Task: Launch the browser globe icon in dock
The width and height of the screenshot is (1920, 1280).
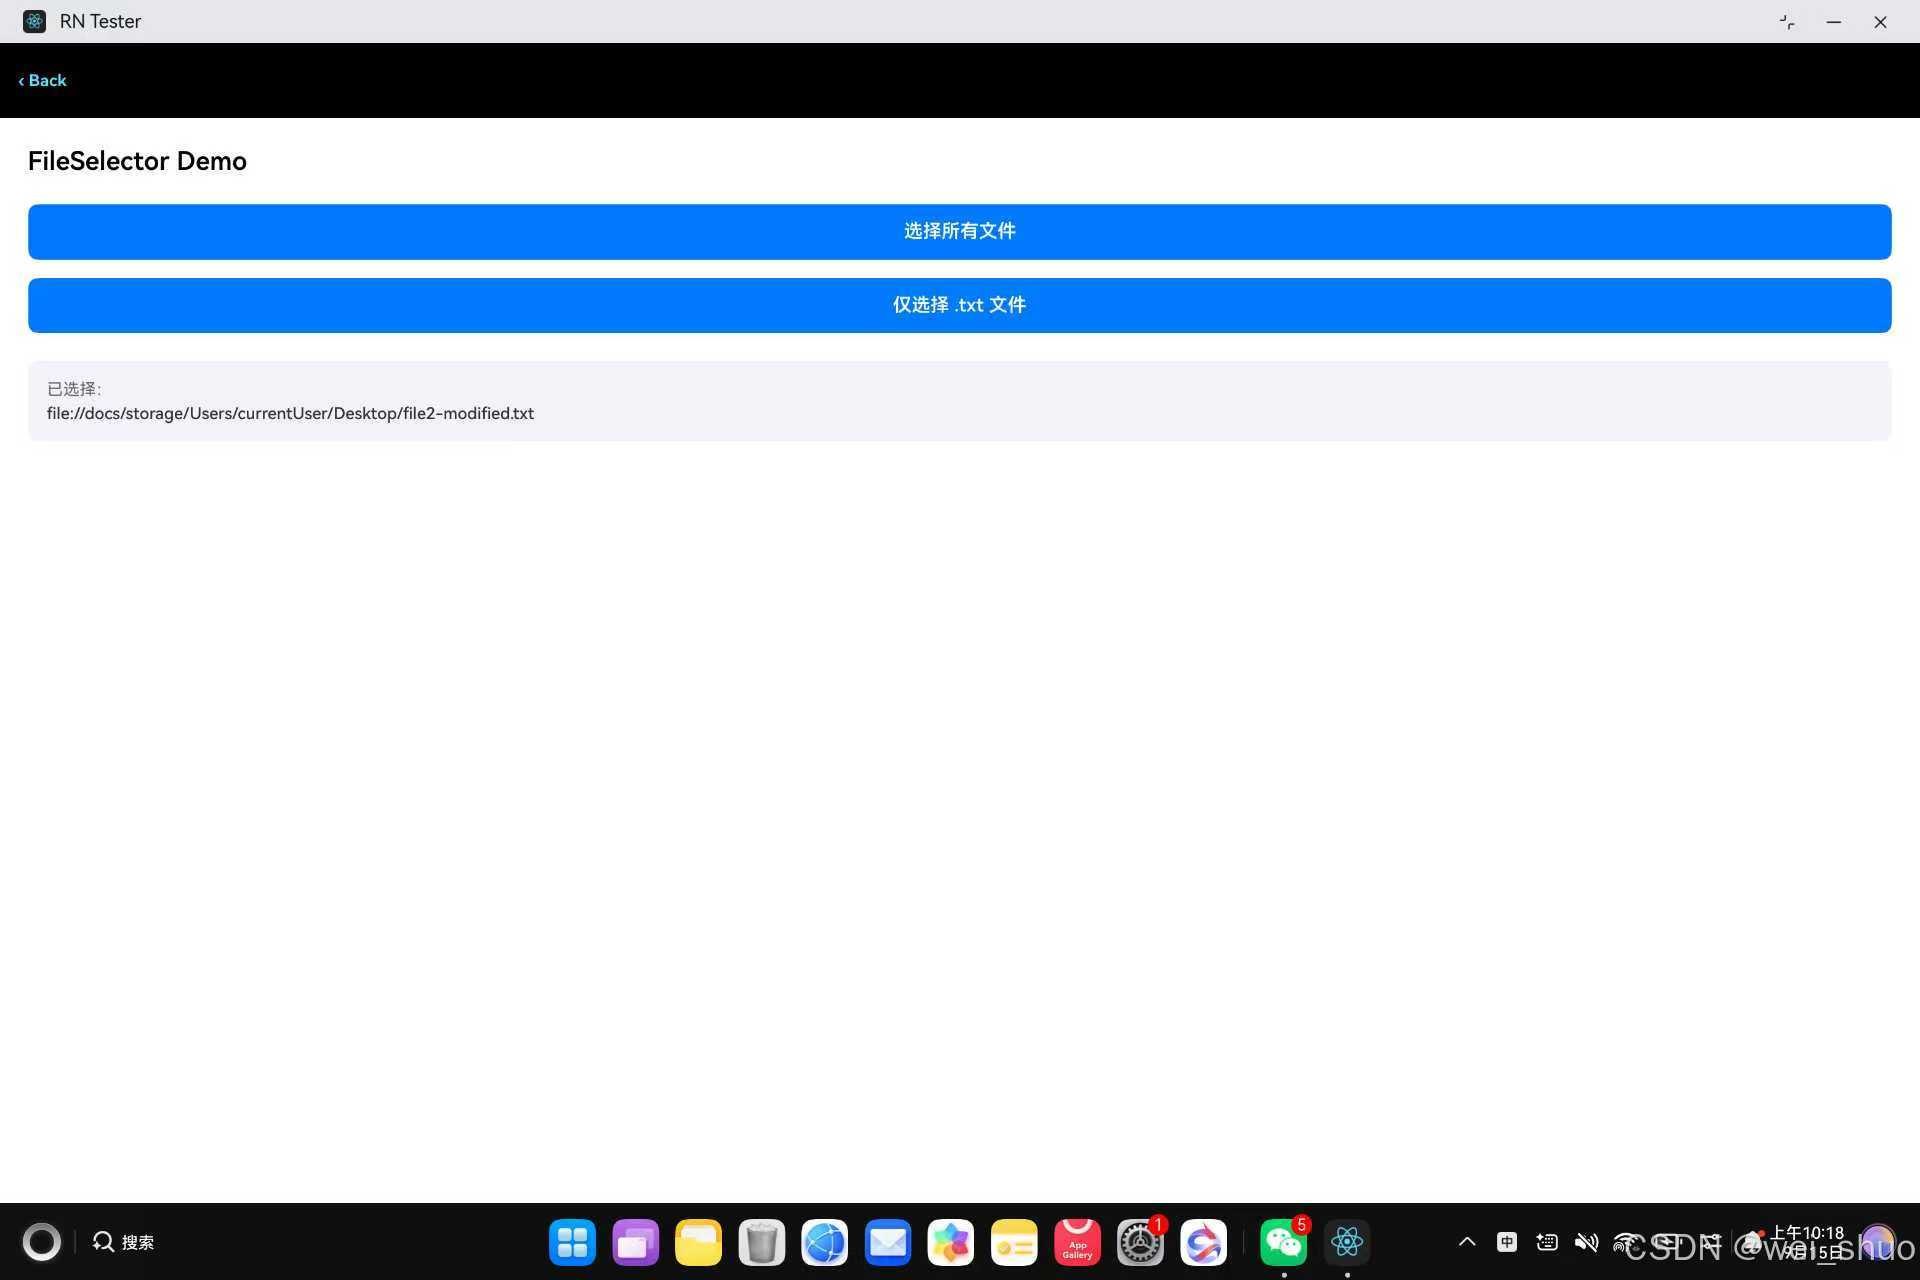Action: [x=824, y=1243]
